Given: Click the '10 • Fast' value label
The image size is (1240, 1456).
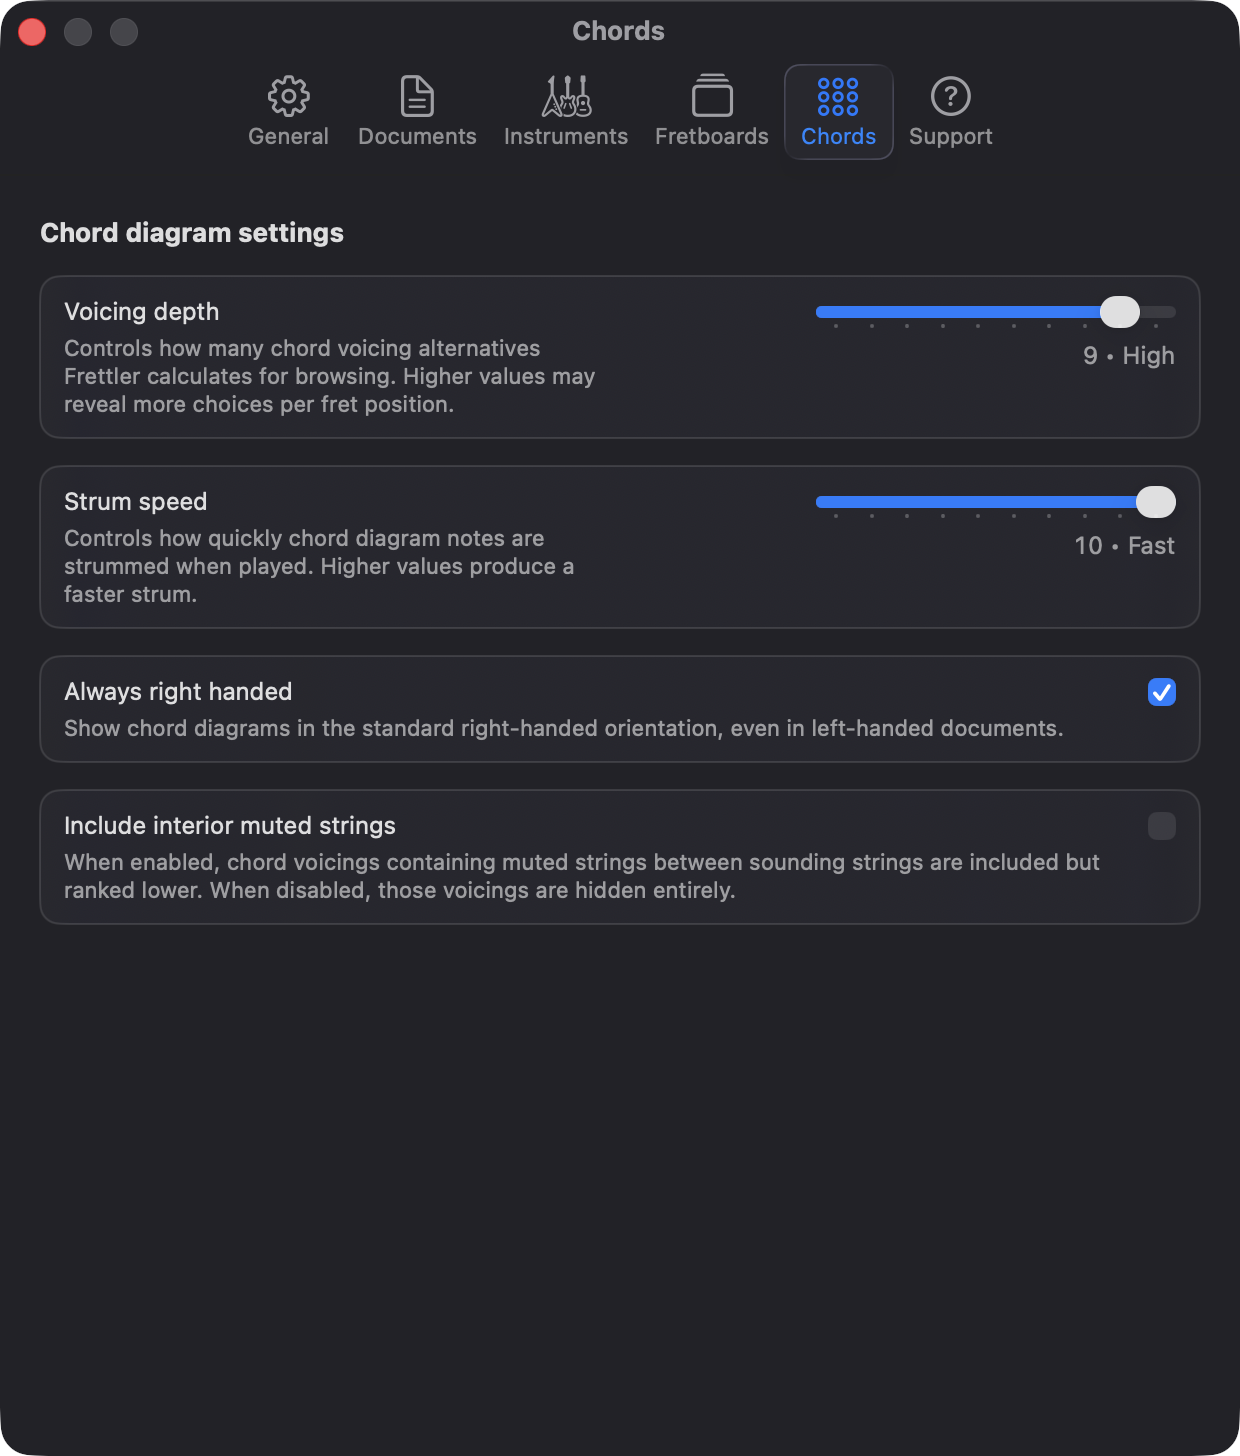Looking at the screenshot, I should coord(1125,546).
